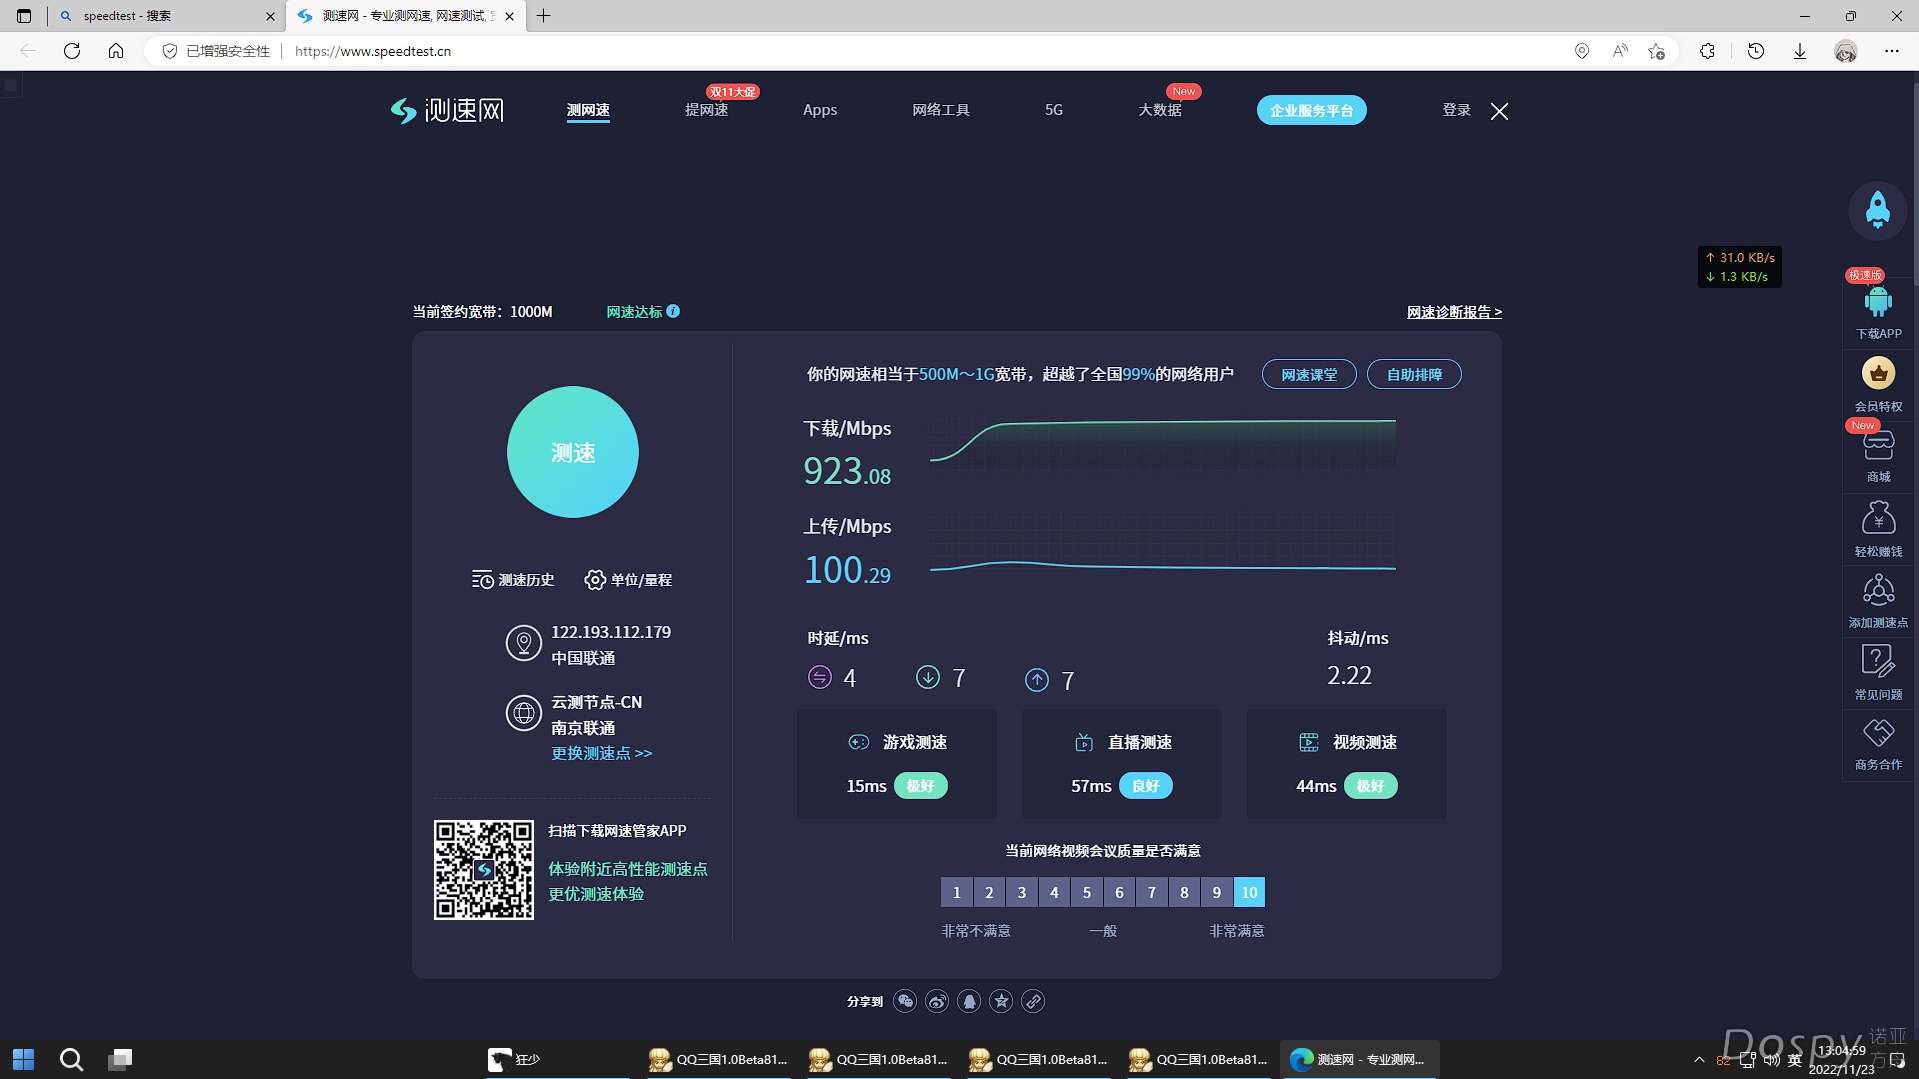Expand 更换测速点 server options
The height and width of the screenshot is (1079, 1919).
coord(601,753)
